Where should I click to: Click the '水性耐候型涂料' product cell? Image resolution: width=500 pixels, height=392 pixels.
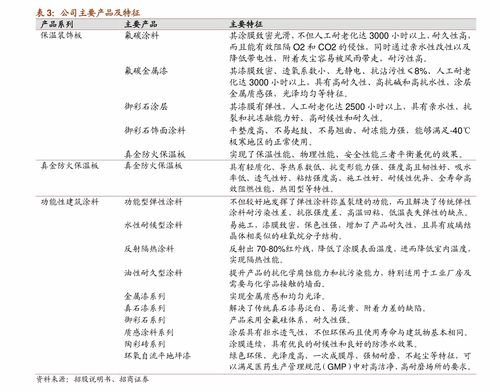coord(153,225)
